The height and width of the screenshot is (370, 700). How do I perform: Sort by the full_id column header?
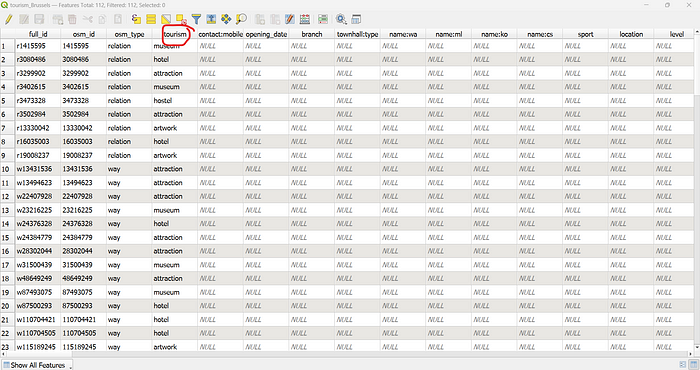click(38, 34)
